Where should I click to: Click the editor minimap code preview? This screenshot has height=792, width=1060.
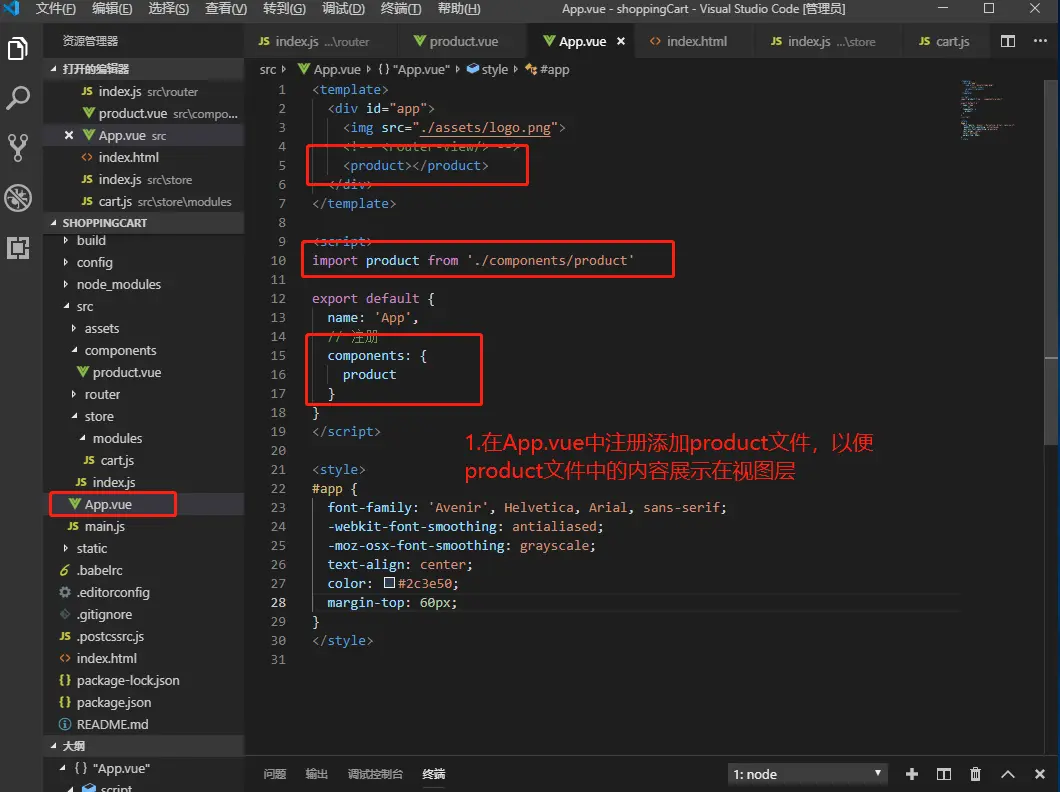(987, 108)
